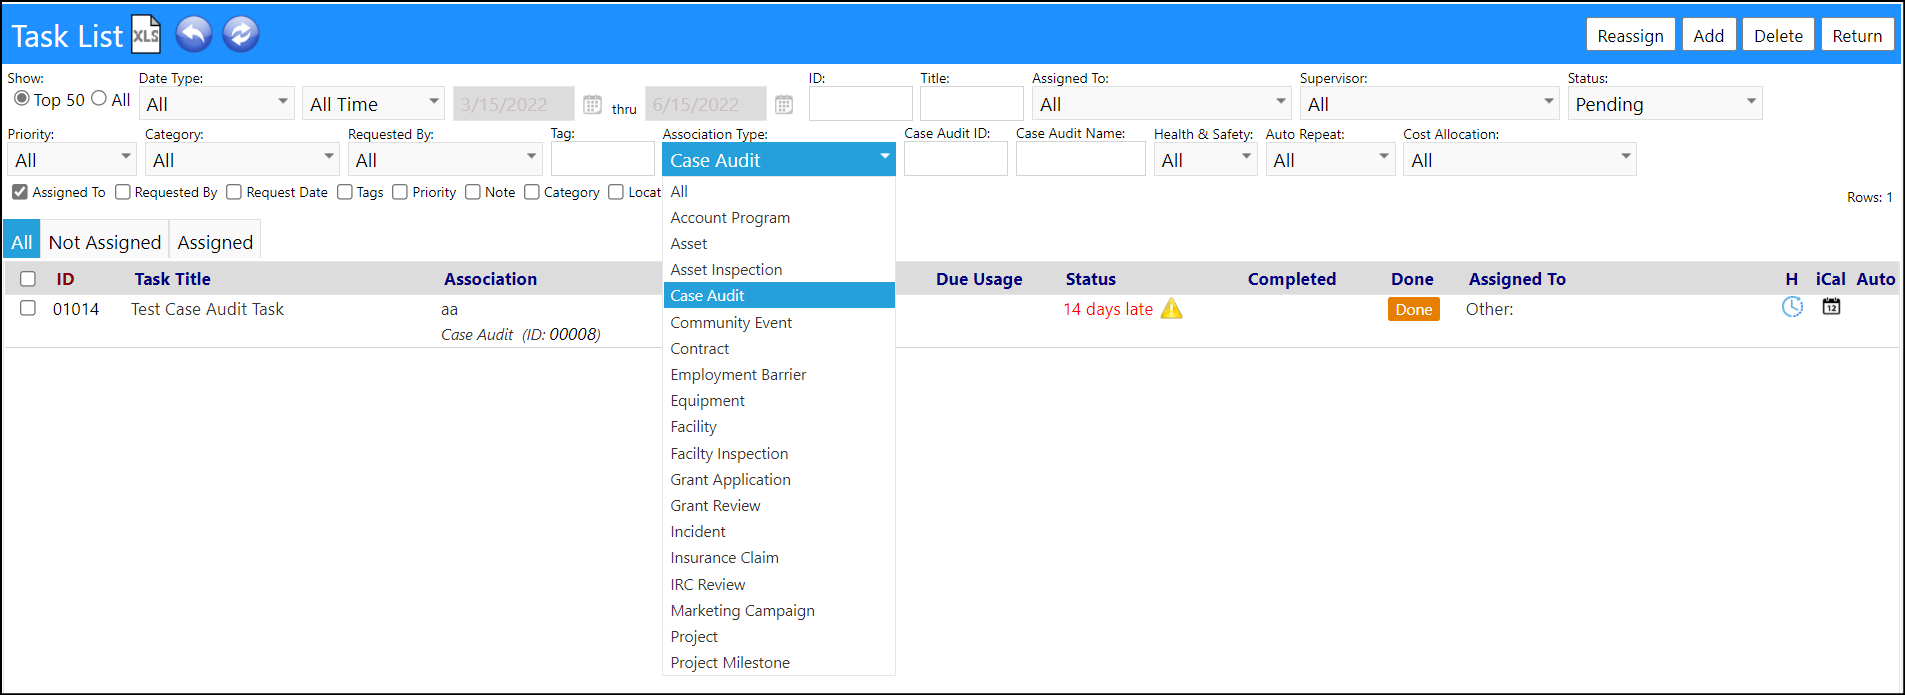Select All radio button under Show
The image size is (1905, 695).
coord(99,98)
